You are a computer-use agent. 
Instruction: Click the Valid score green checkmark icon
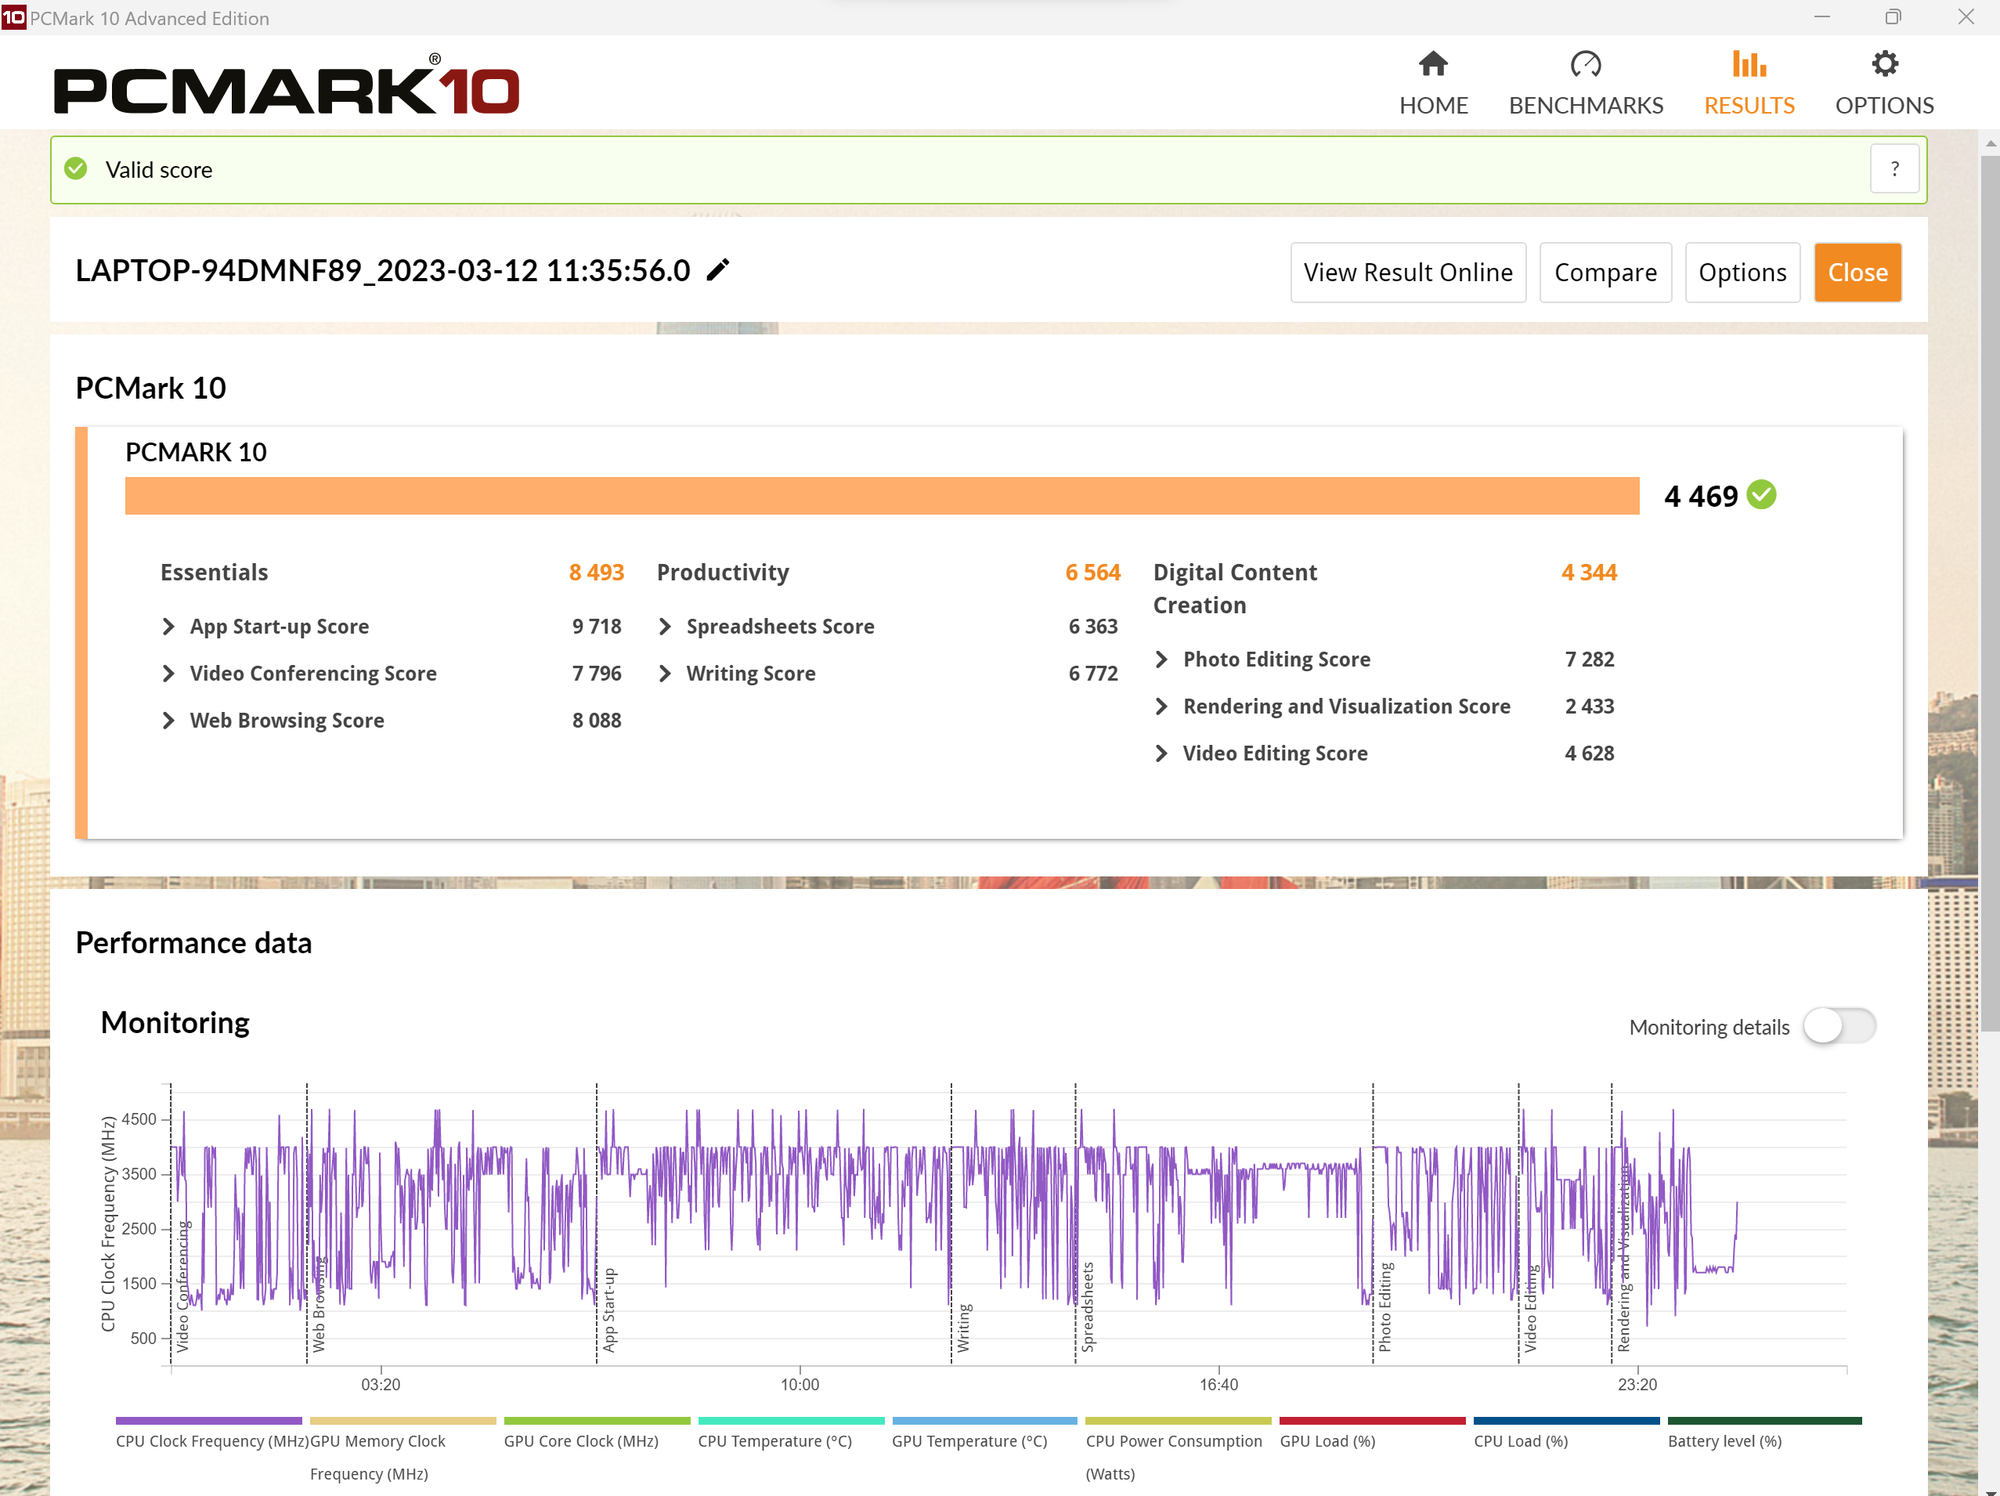[x=76, y=169]
